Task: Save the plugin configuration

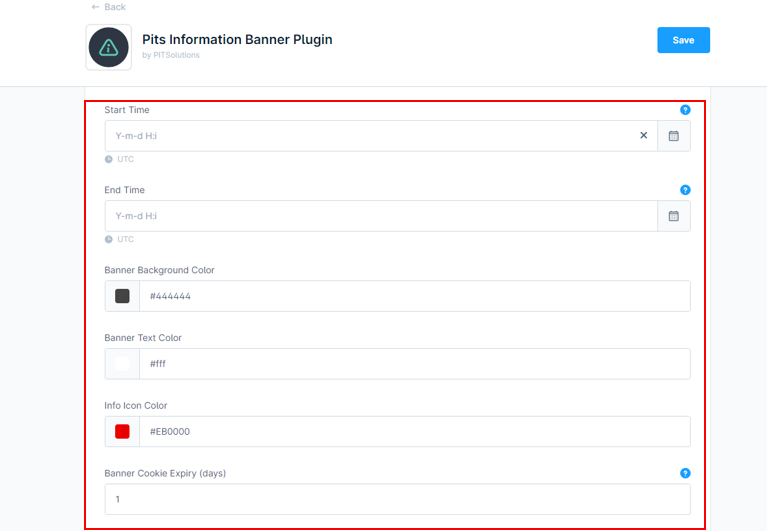Action: [683, 40]
